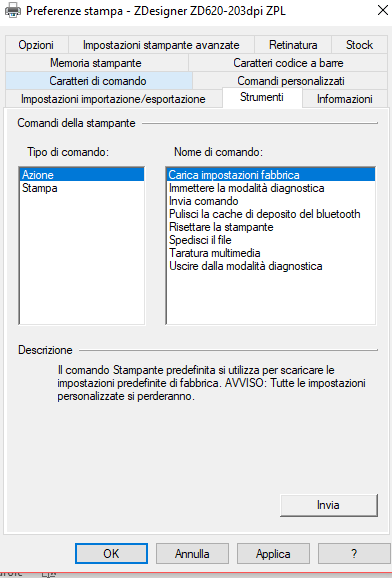Close the Preferenze stampa dialog
Image resolution: width=392 pixels, height=578 pixels.
point(383,10)
